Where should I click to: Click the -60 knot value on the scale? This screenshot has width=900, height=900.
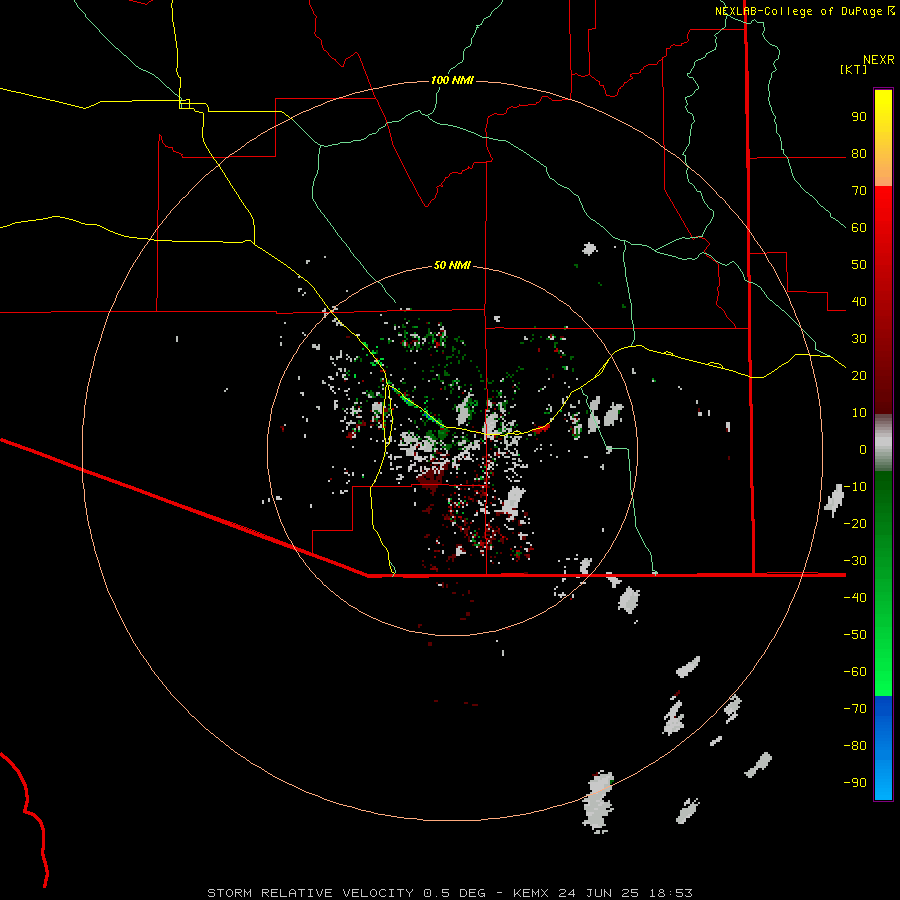click(x=855, y=672)
